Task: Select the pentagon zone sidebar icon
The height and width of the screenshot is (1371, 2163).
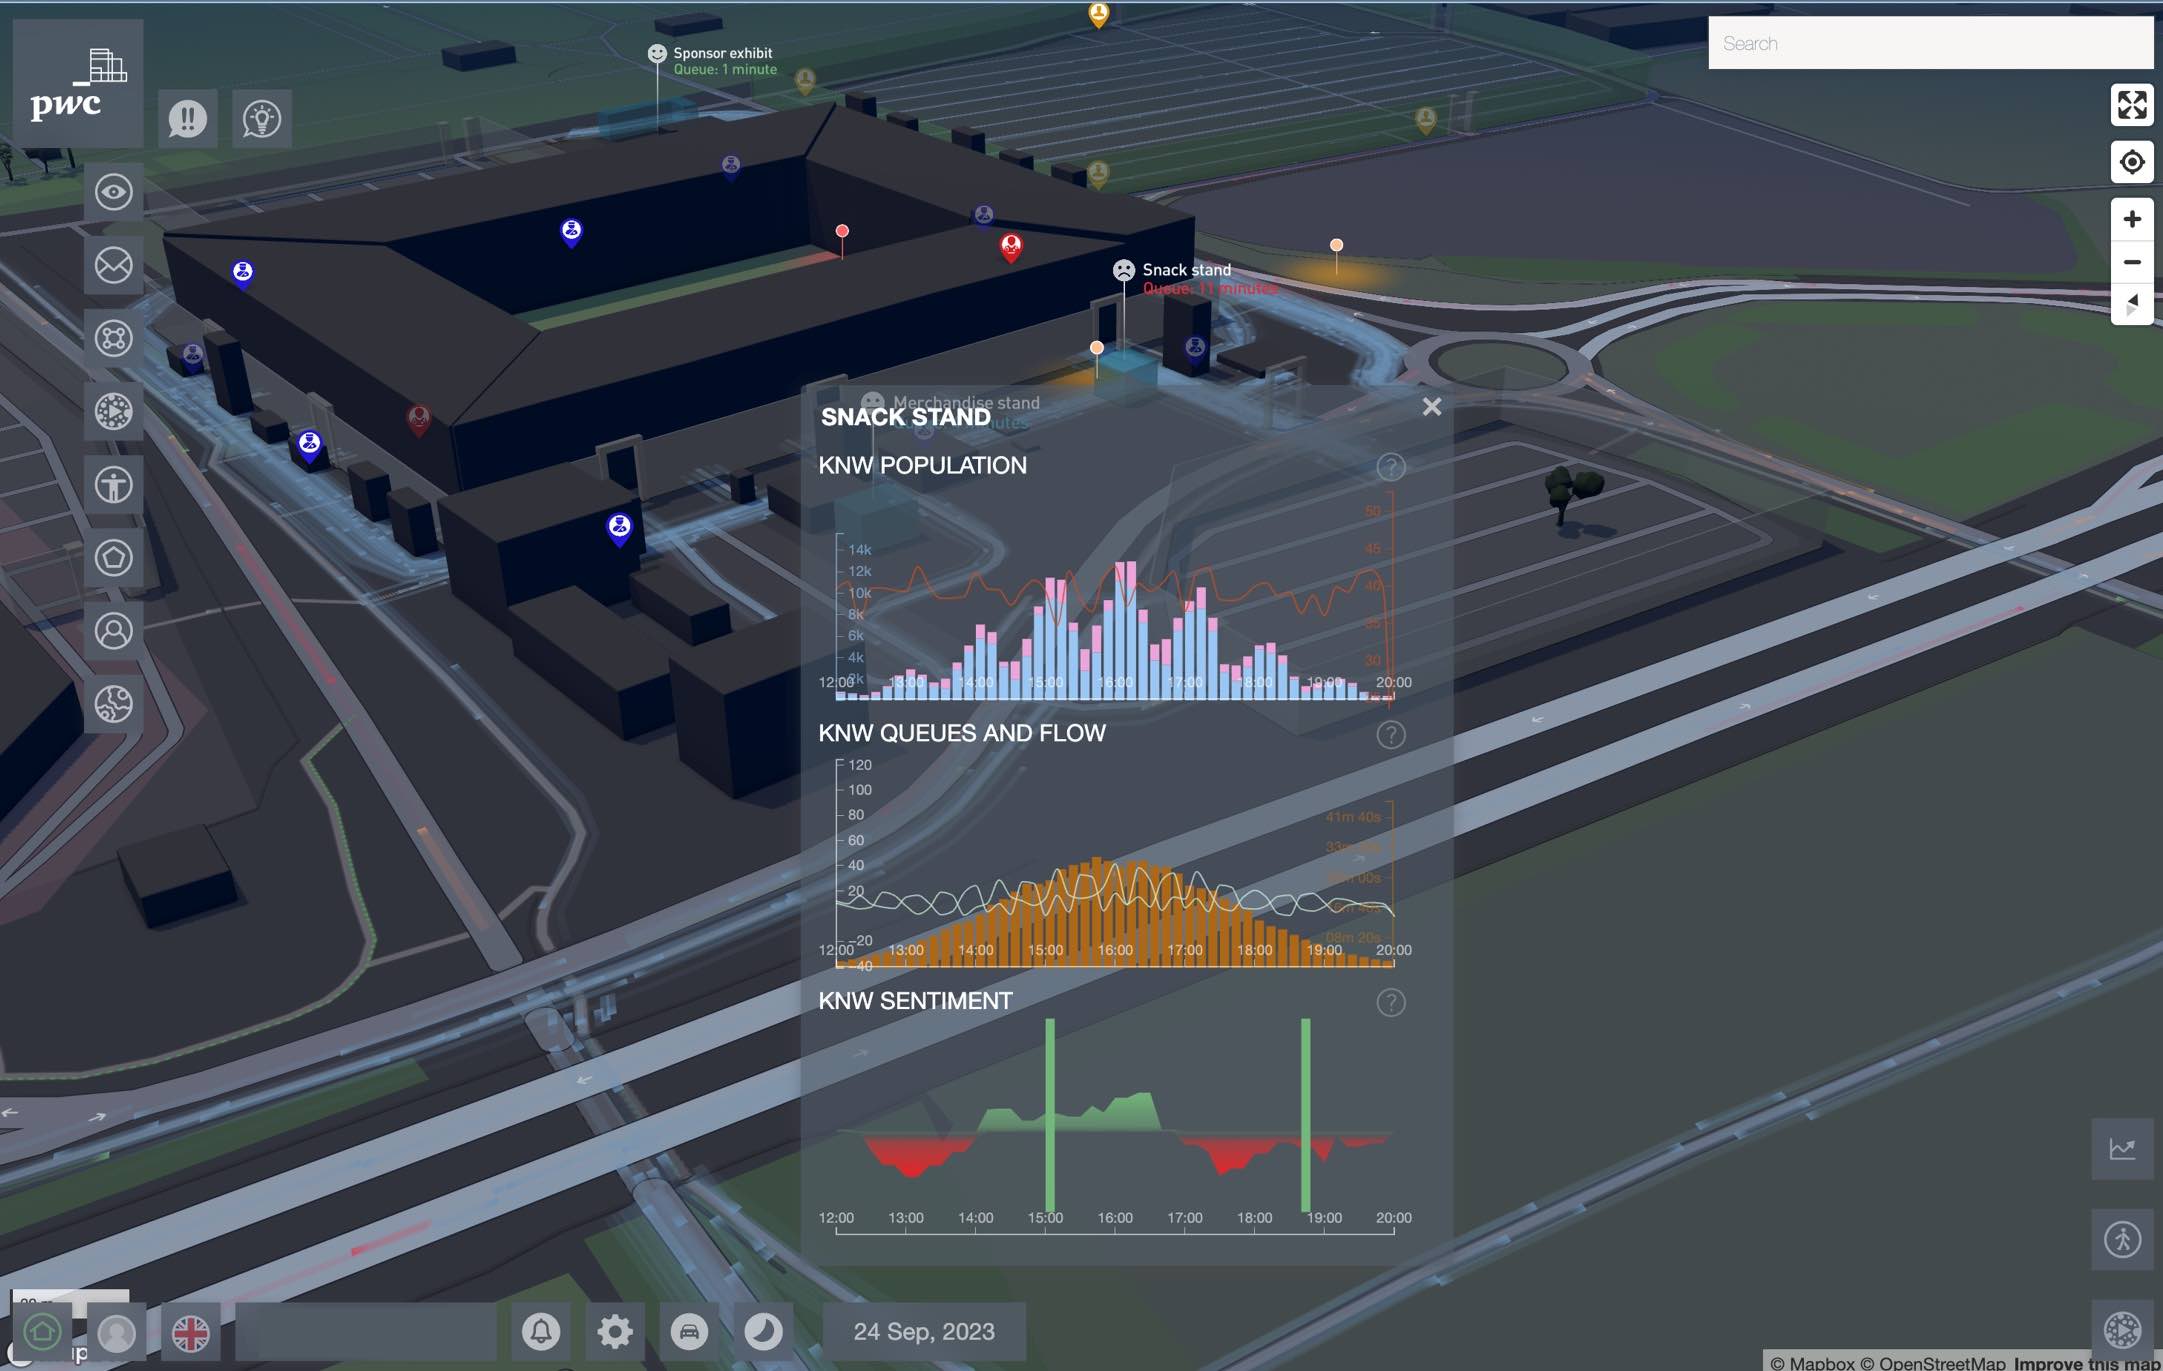Action: pyautogui.click(x=113, y=558)
